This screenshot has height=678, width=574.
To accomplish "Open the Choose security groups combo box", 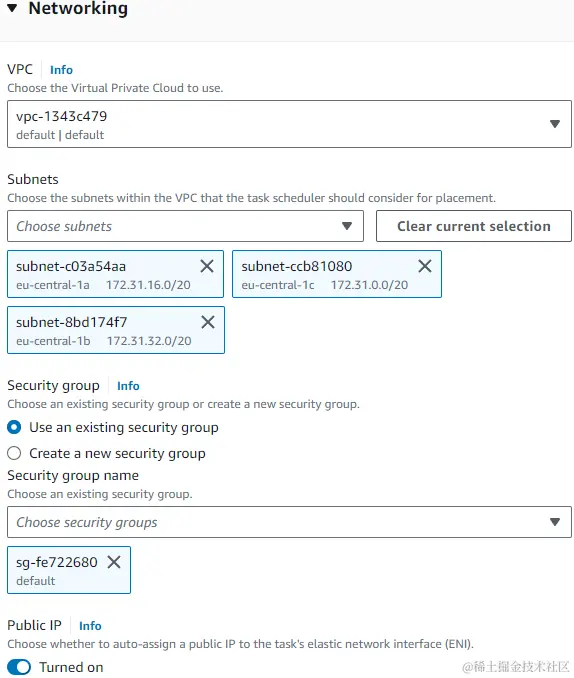I will (x=289, y=522).
